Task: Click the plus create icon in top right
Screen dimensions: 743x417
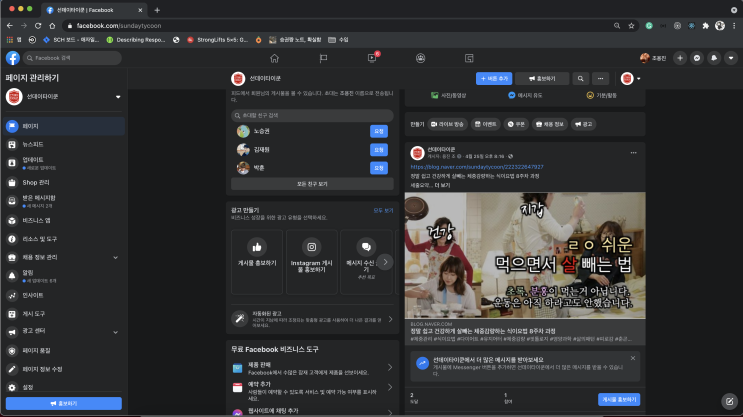Action: pos(680,58)
